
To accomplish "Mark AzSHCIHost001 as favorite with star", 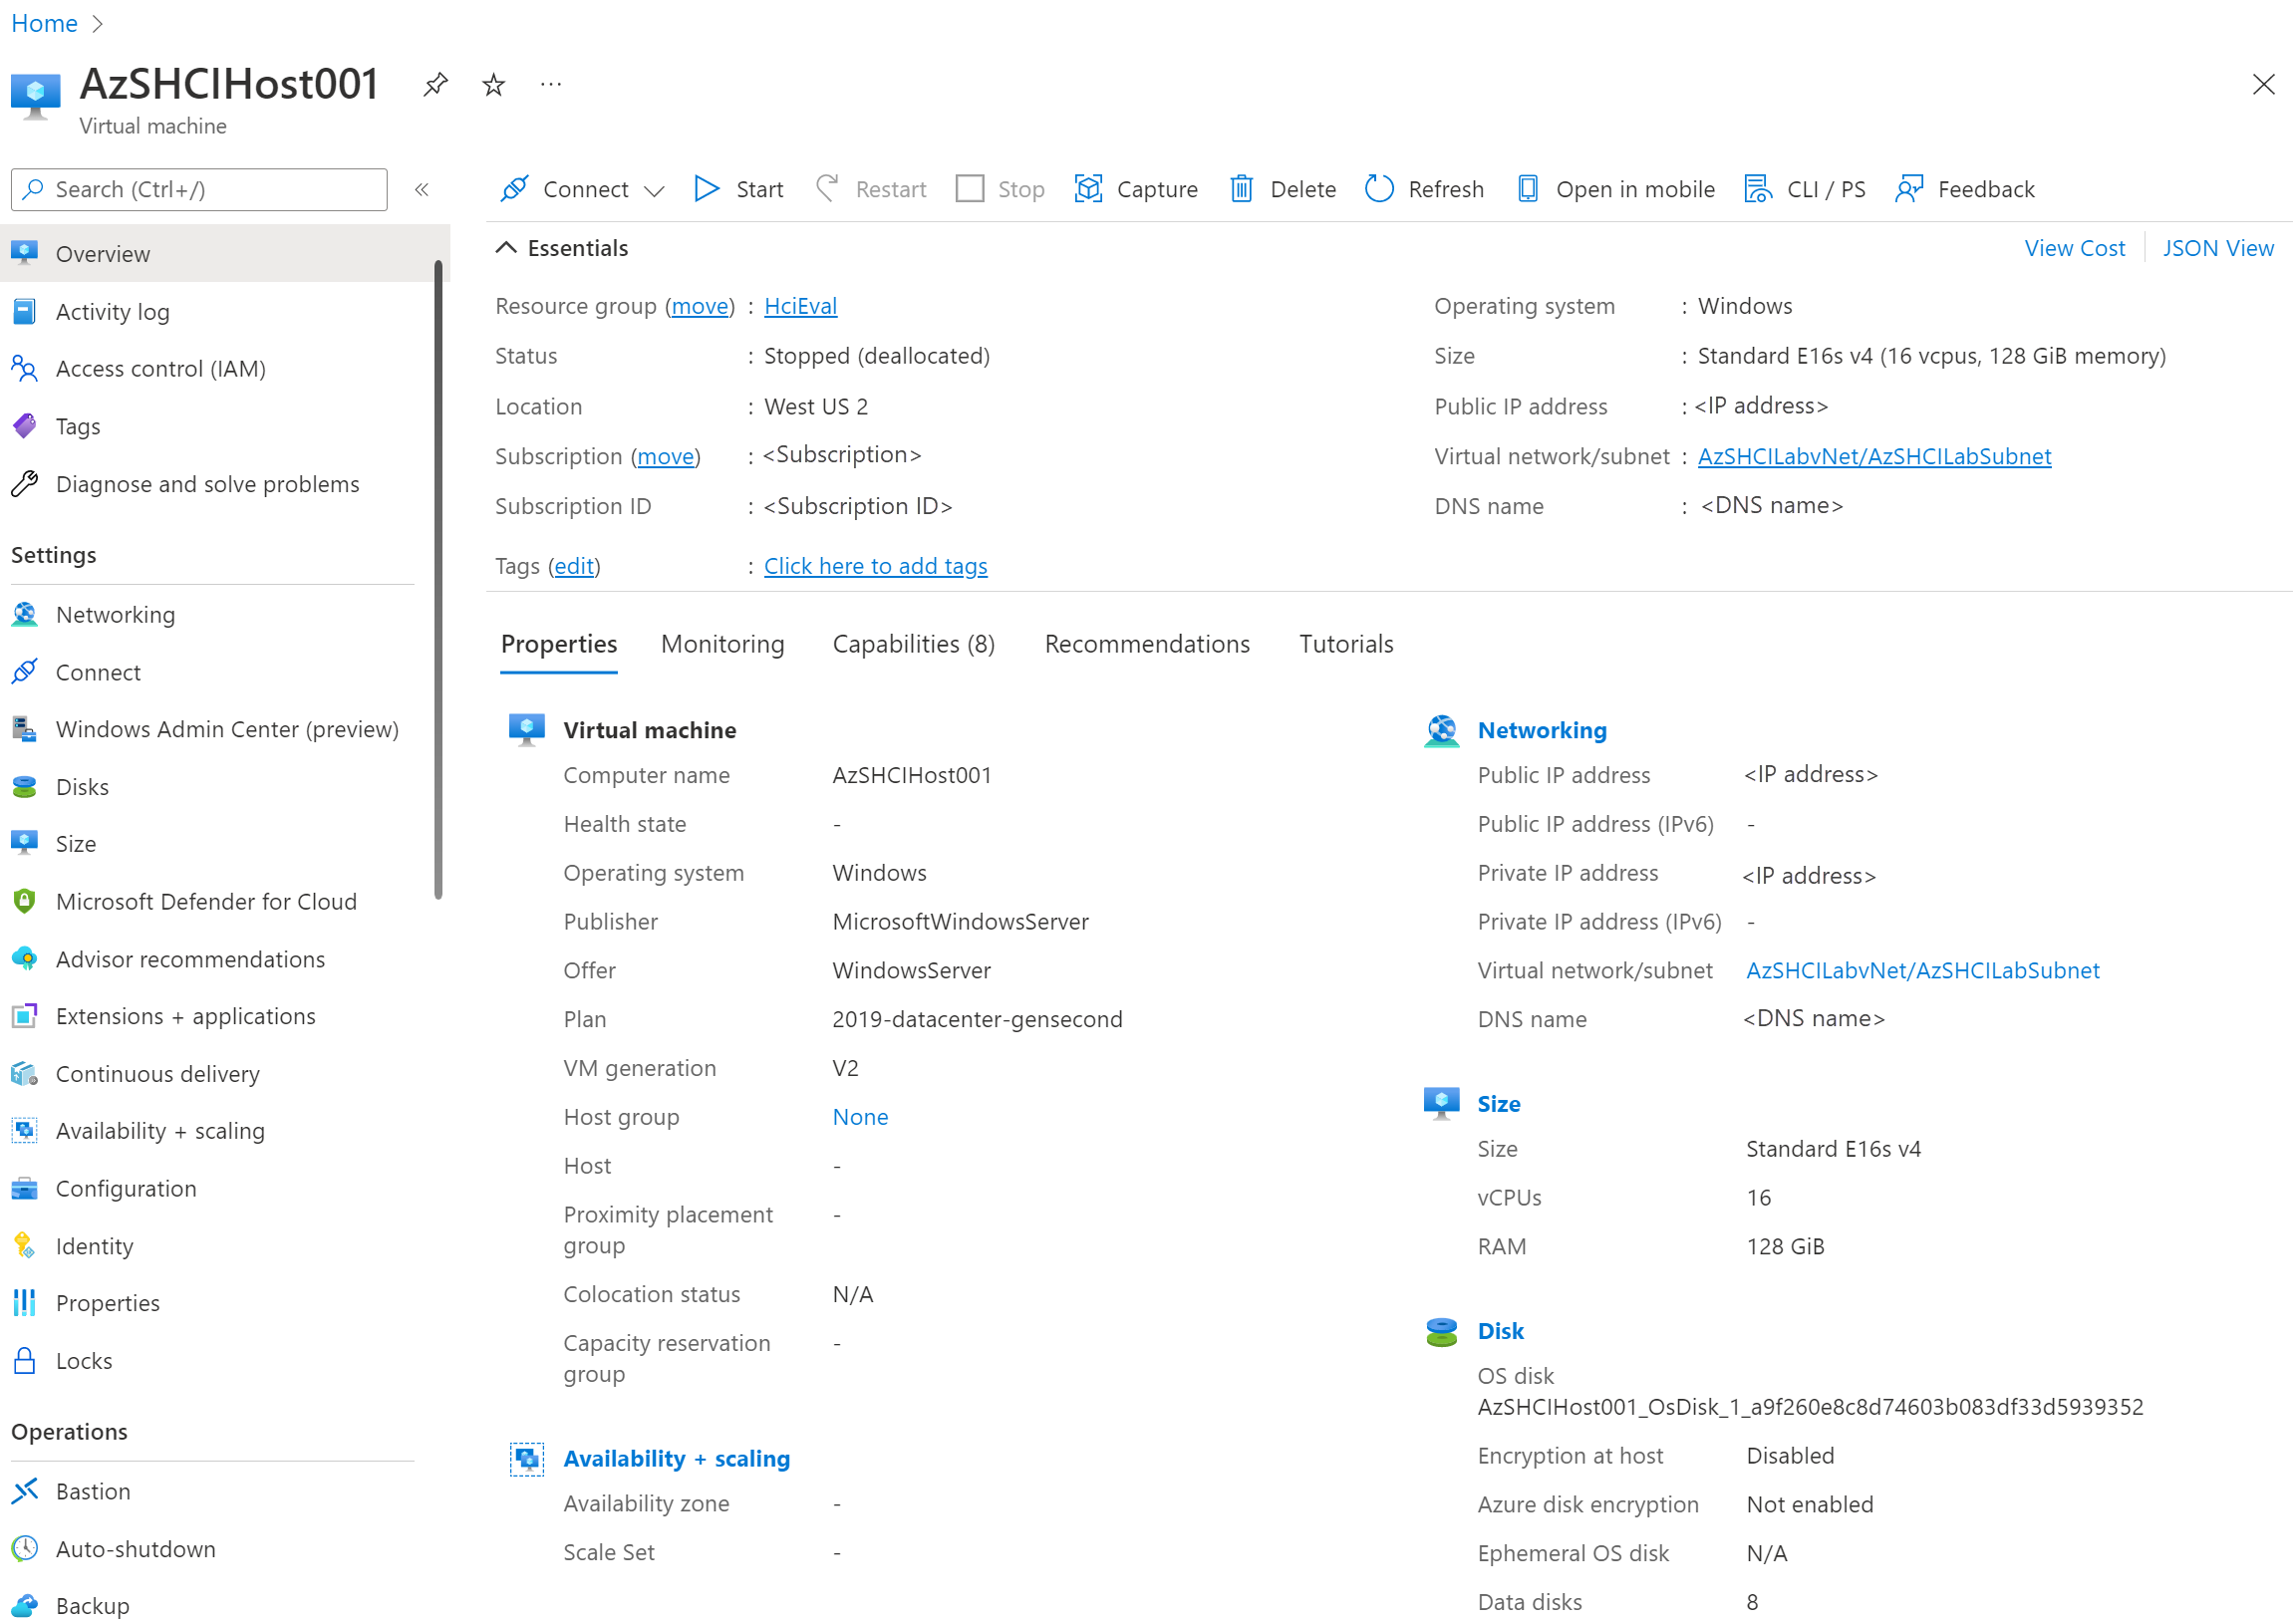I will [493, 85].
